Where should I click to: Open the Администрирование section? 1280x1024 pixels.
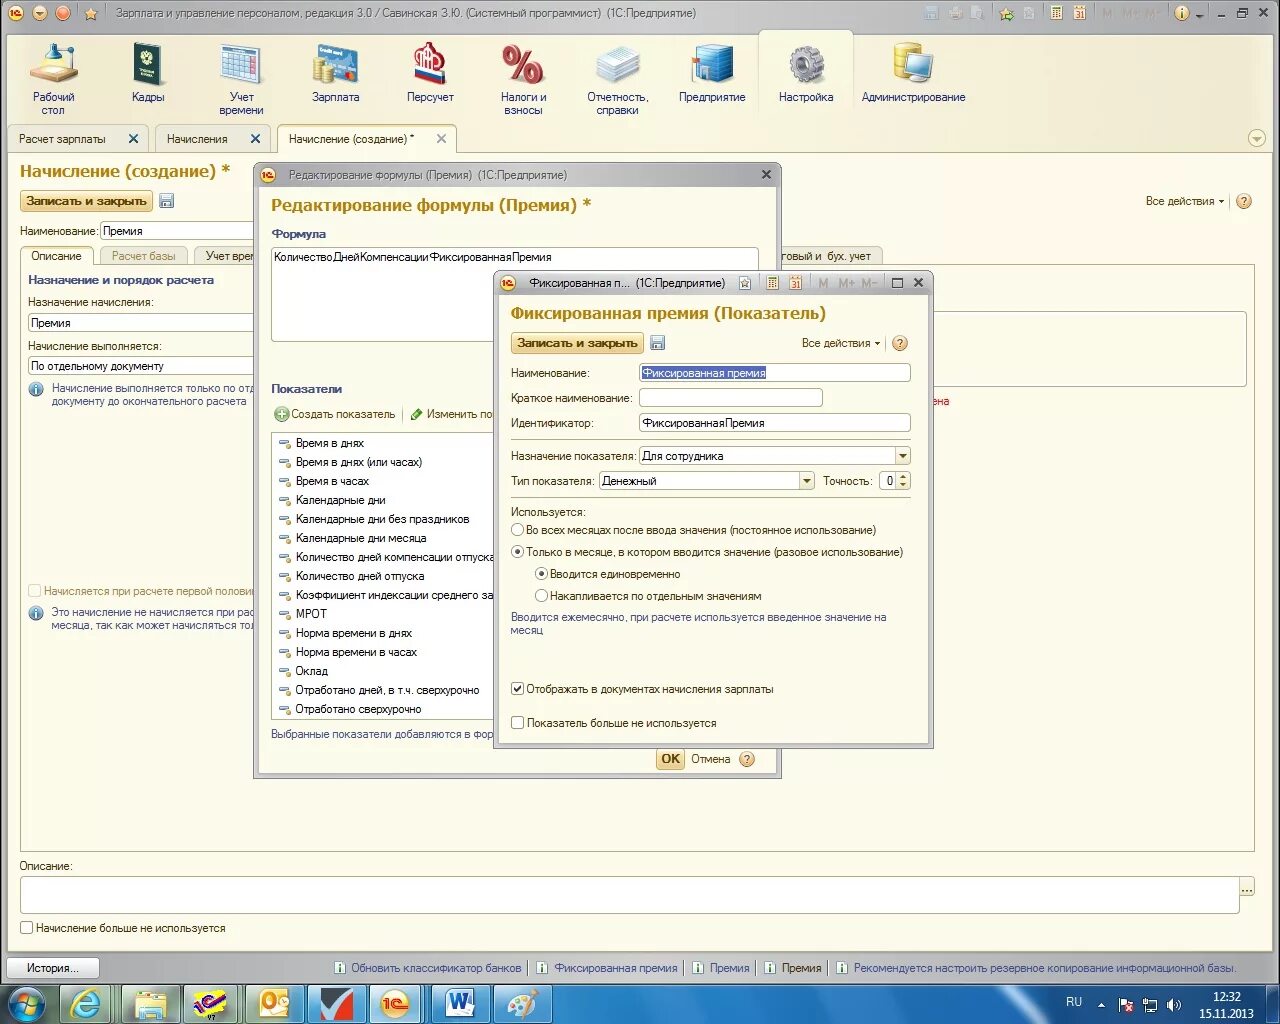tap(913, 74)
